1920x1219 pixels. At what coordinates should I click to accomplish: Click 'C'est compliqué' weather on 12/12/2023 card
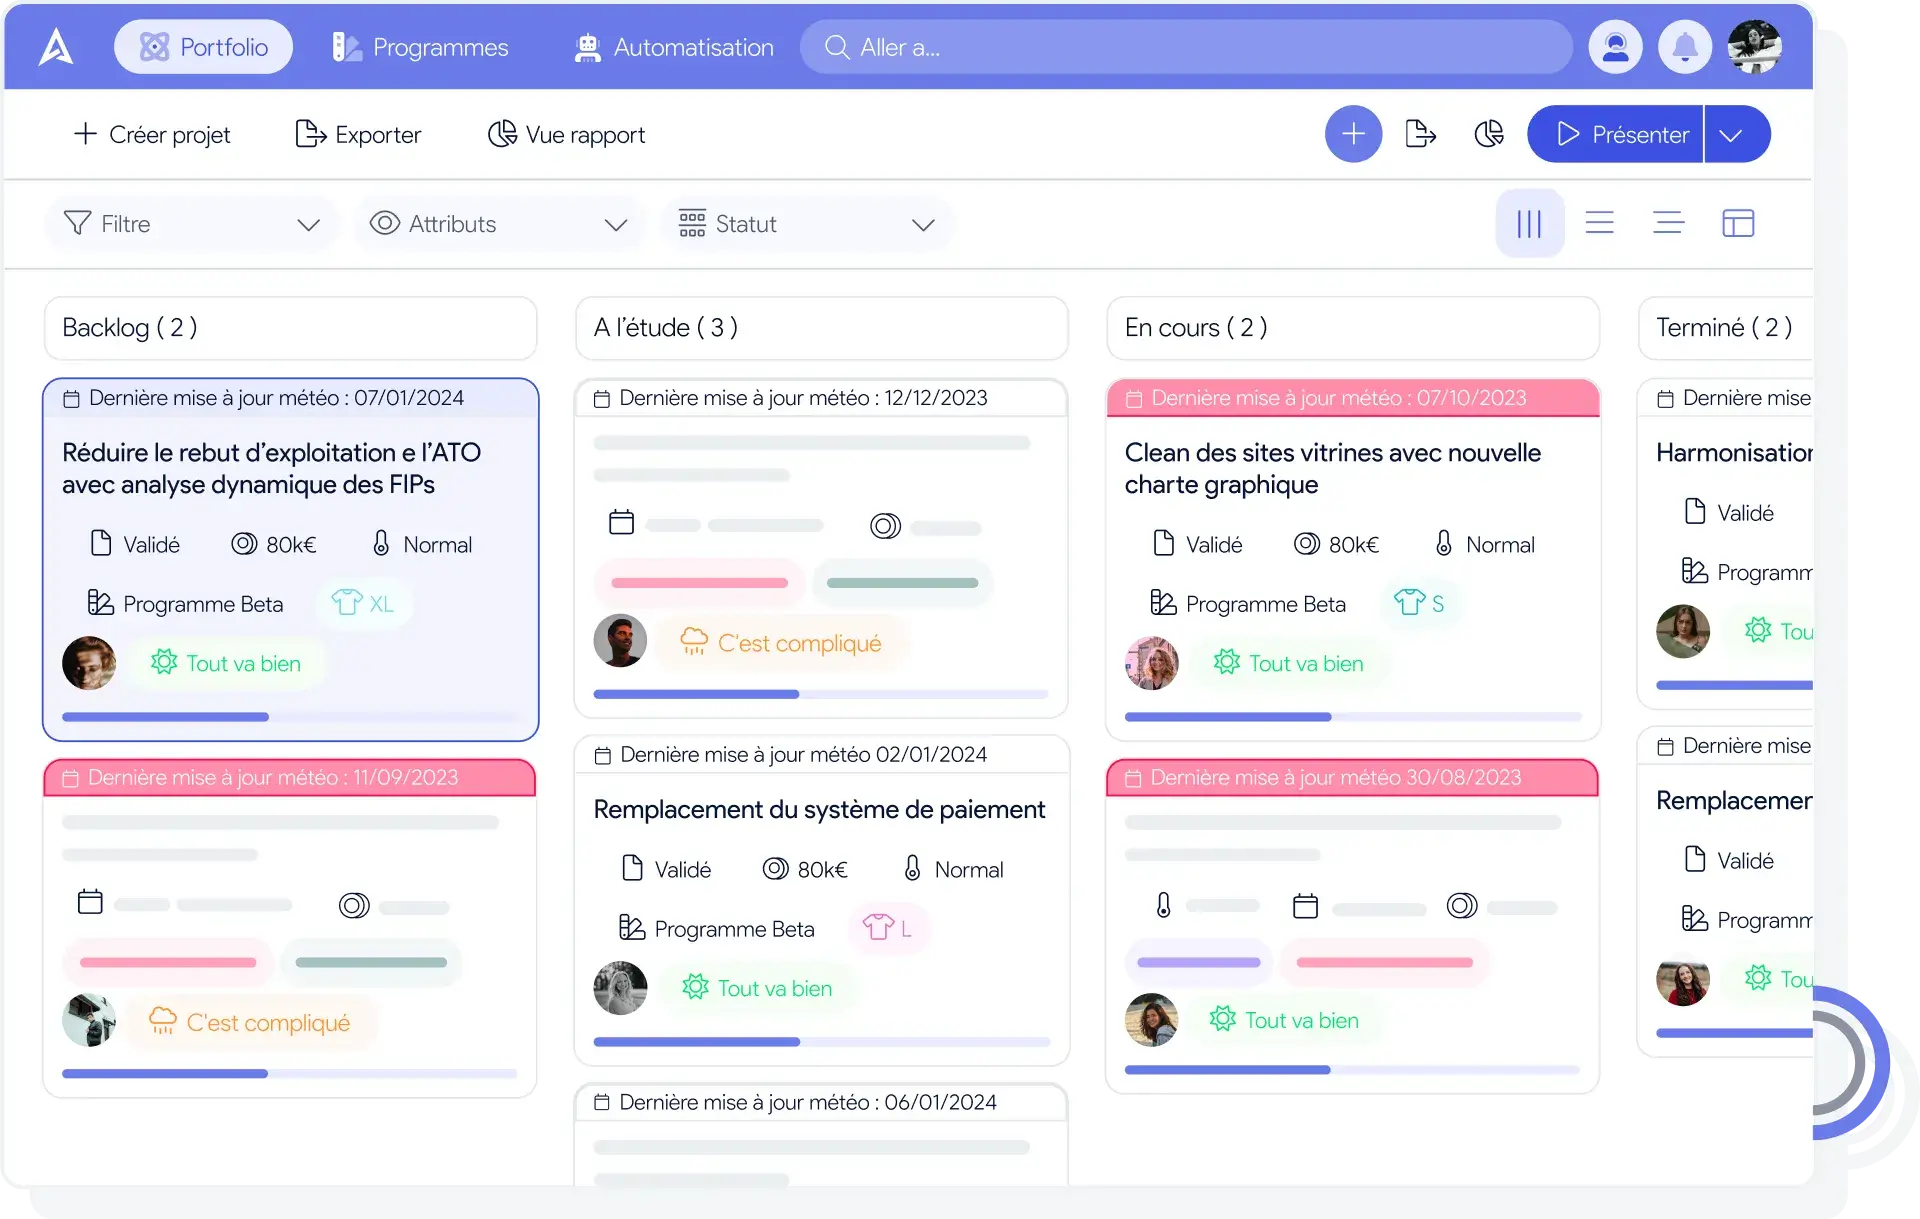click(x=781, y=643)
